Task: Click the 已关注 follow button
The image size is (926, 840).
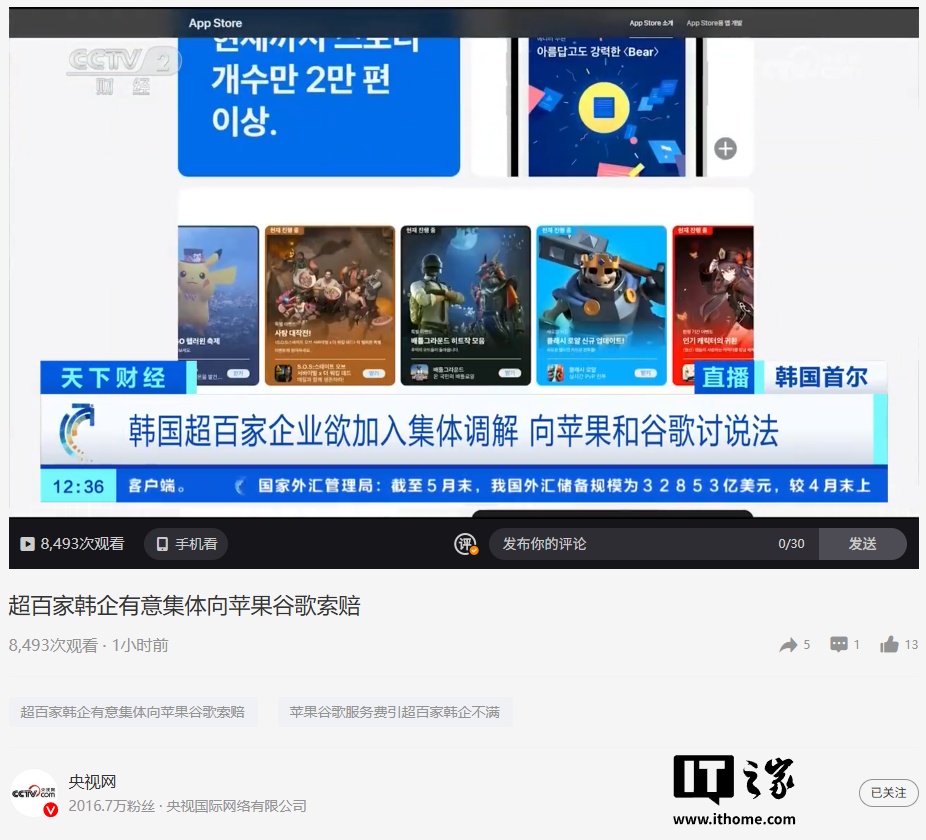Action: coord(888,793)
